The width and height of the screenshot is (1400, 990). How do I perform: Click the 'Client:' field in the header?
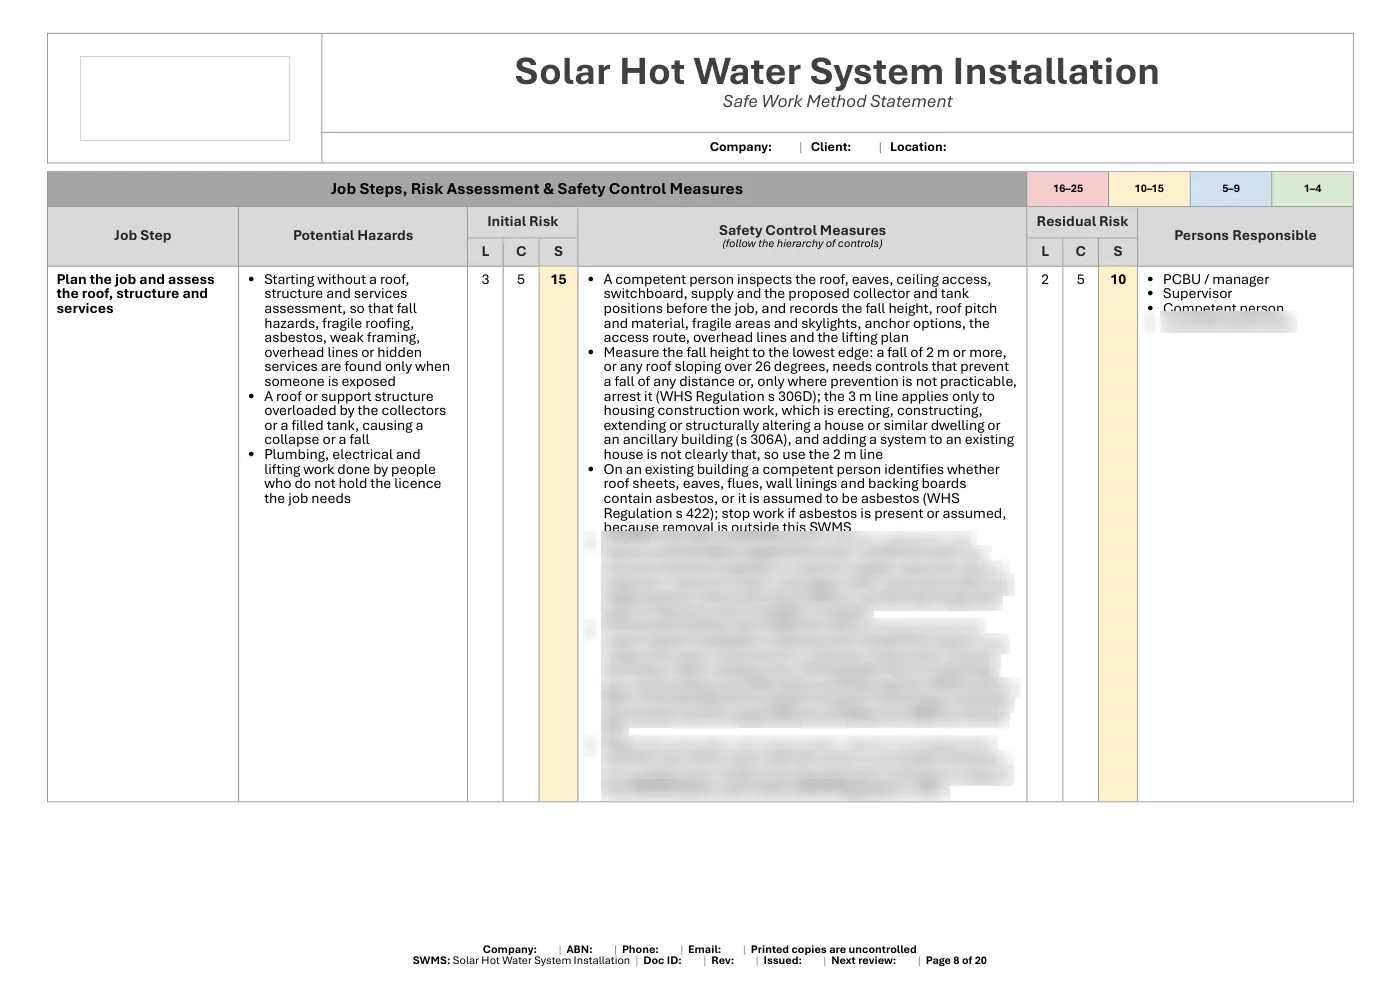[x=831, y=147]
